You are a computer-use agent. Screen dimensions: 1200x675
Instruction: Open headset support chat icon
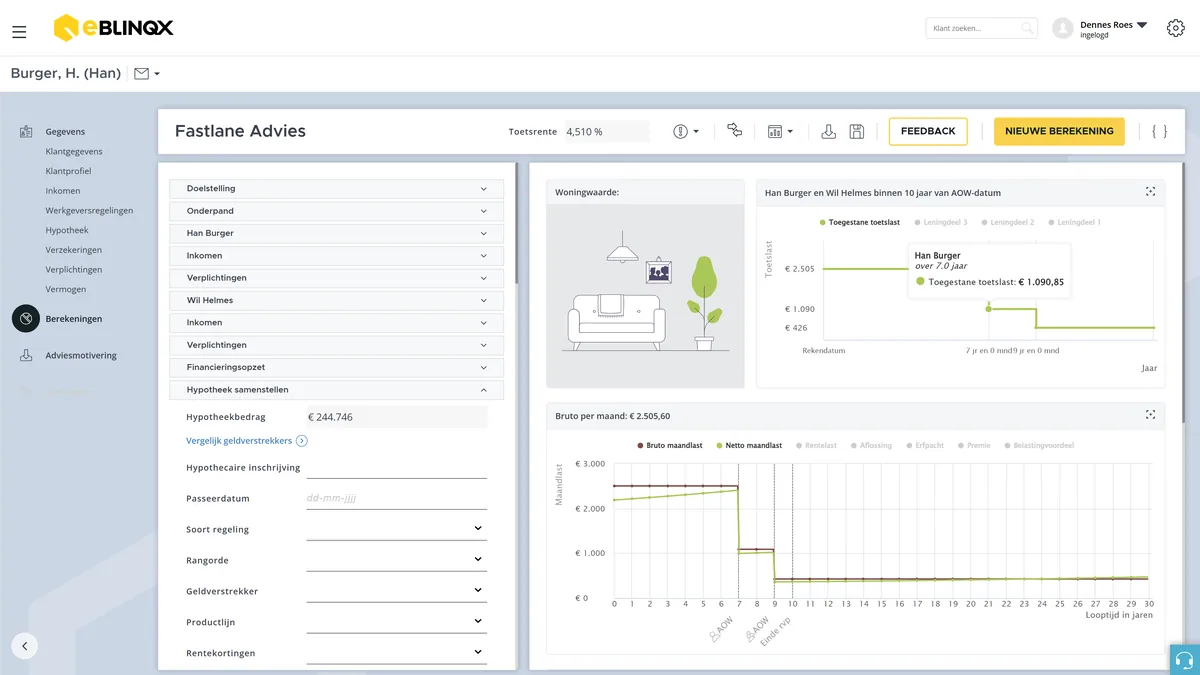[x=1184, y=660]
